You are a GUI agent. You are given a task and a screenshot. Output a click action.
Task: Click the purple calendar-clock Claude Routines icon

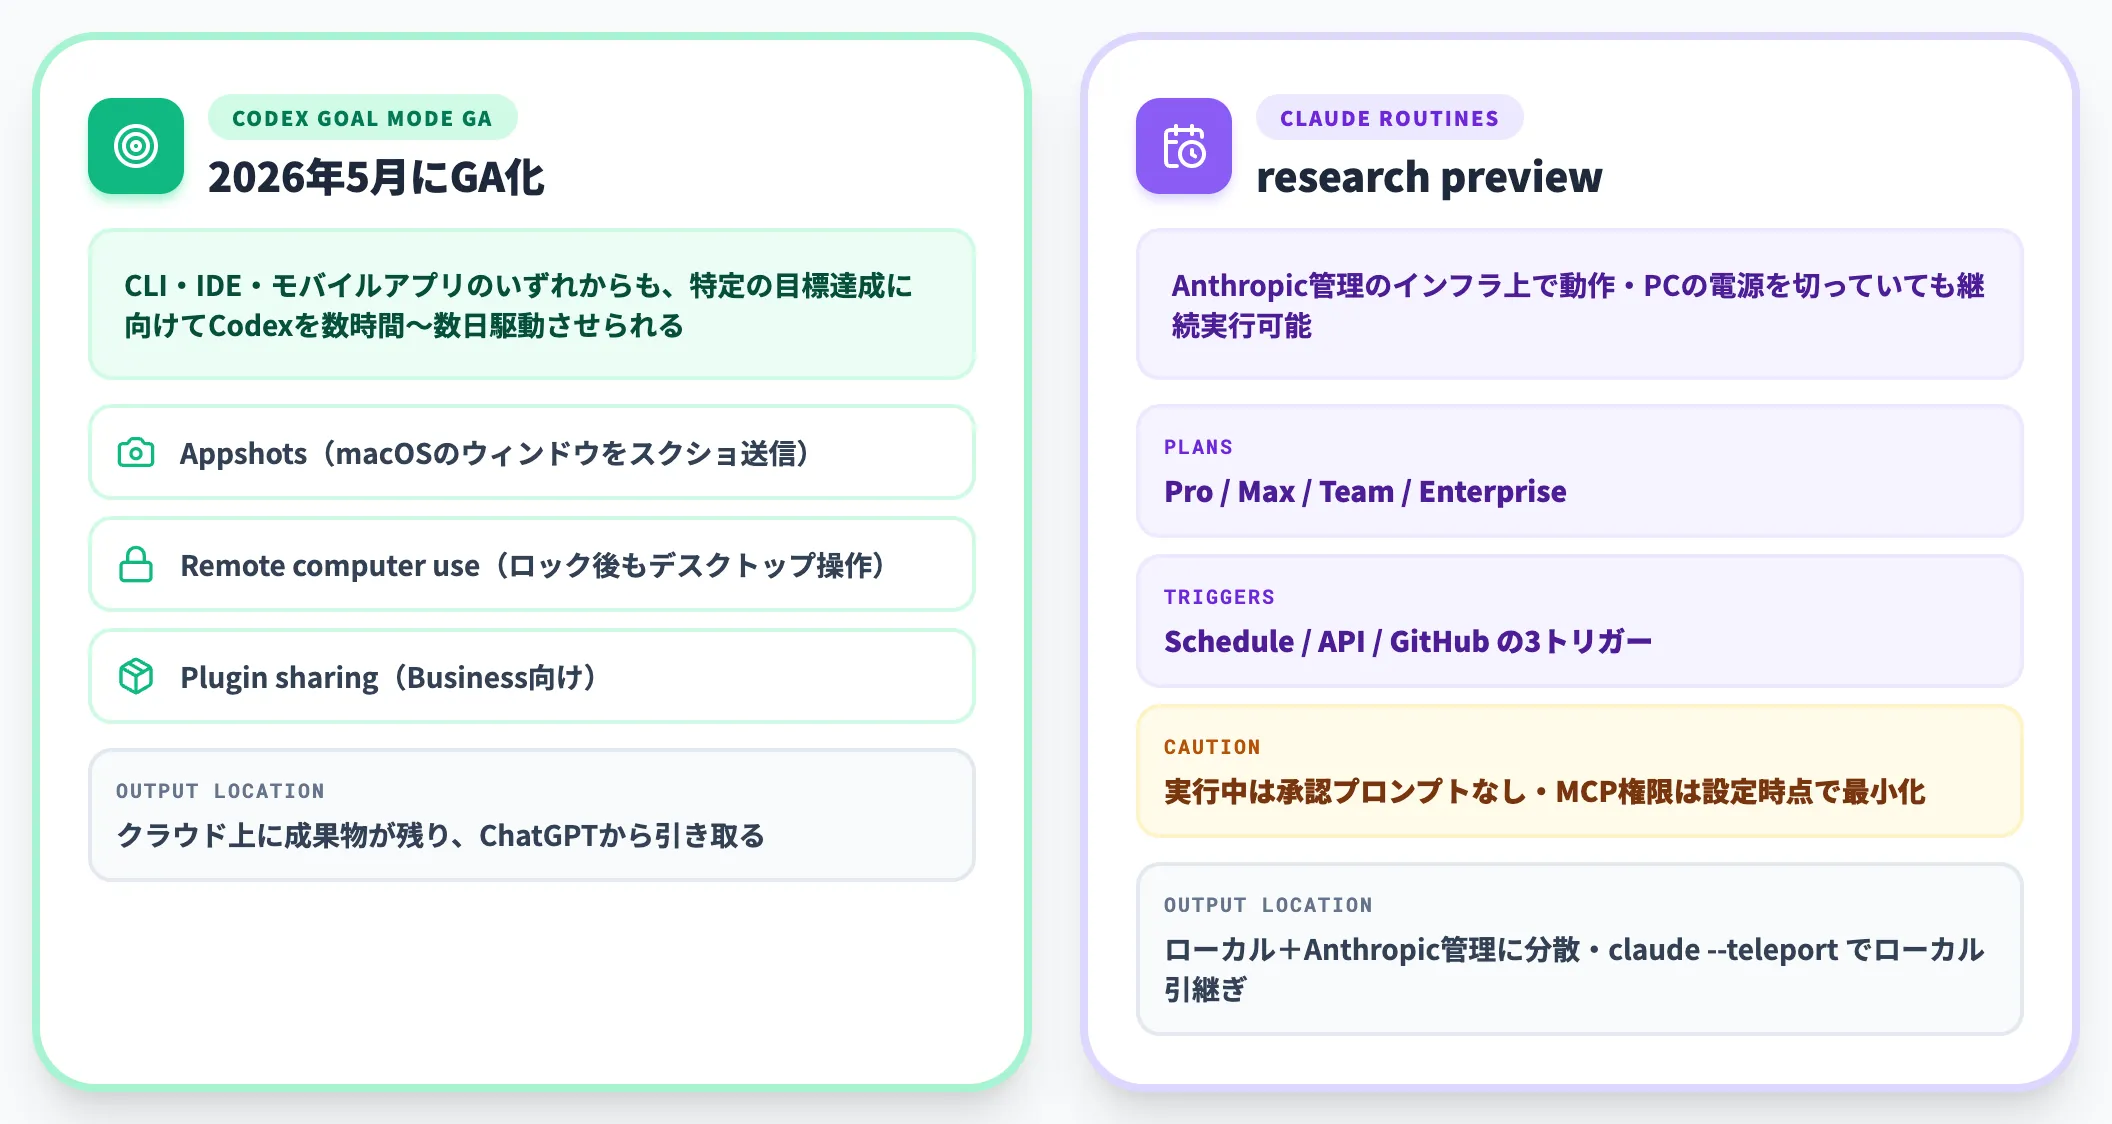point(1184,146)
